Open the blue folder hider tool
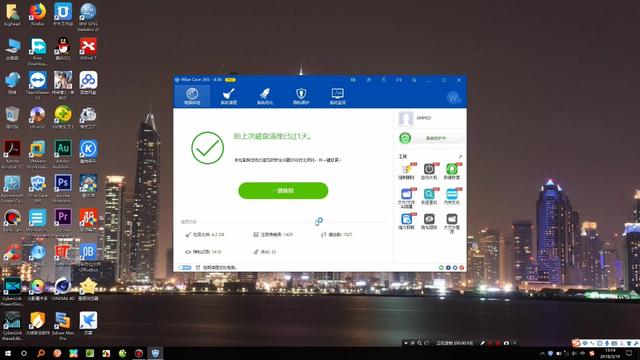The image size is (640, 360). pyautogui.click(x=406, y=198)
